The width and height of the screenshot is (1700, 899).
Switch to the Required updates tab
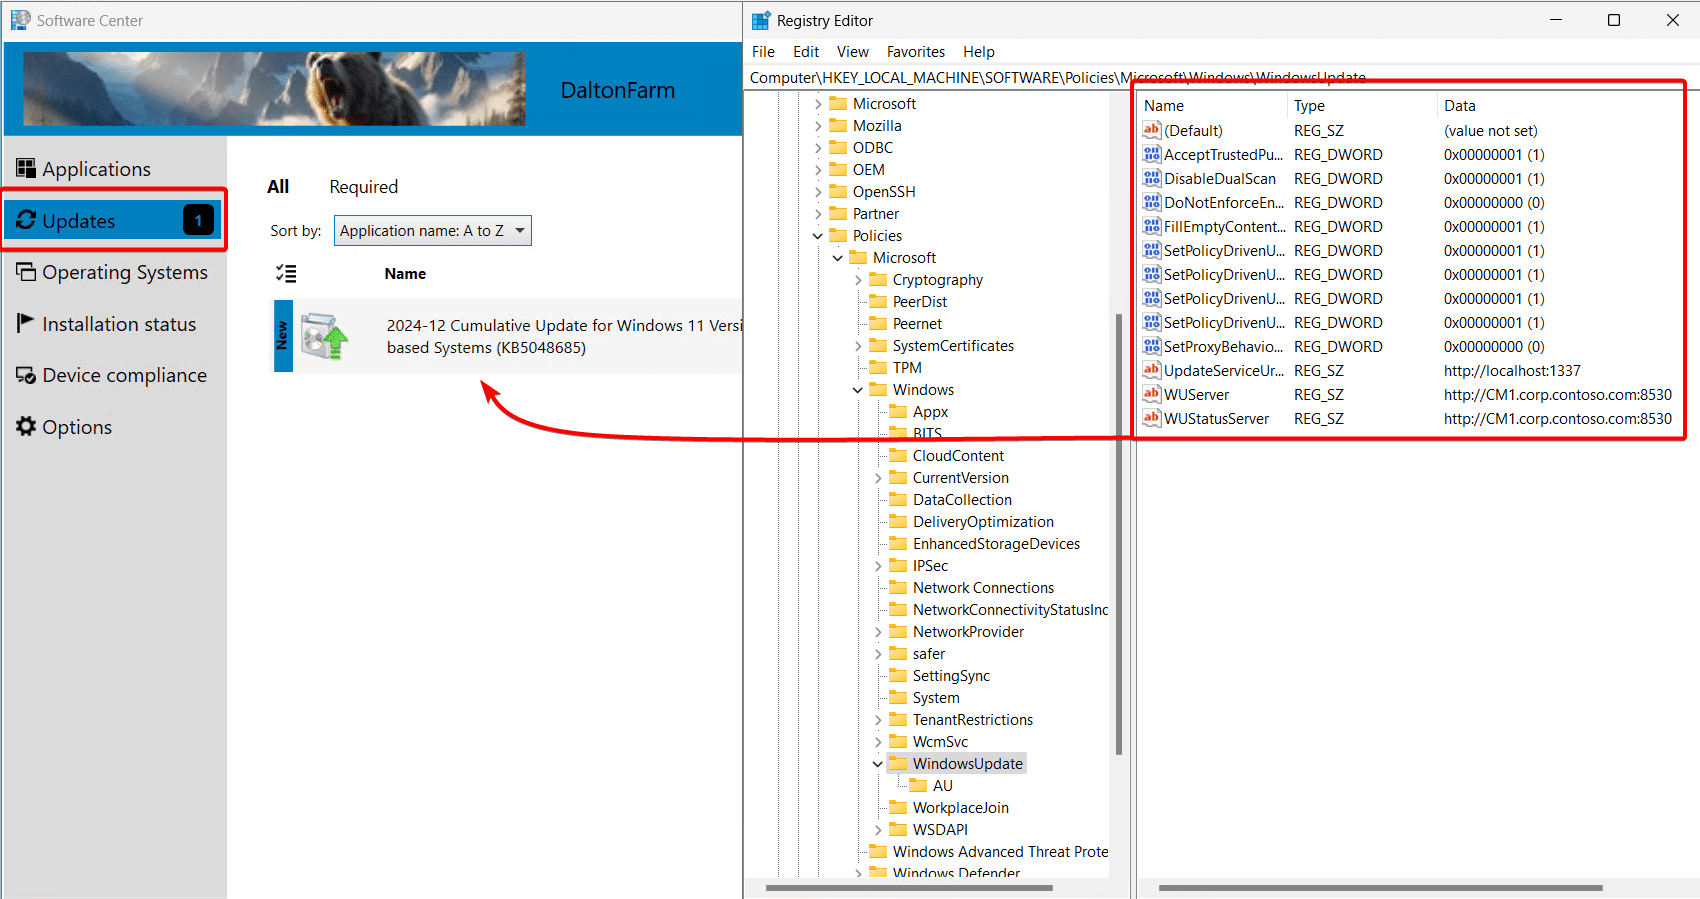(x=364, y=187)
